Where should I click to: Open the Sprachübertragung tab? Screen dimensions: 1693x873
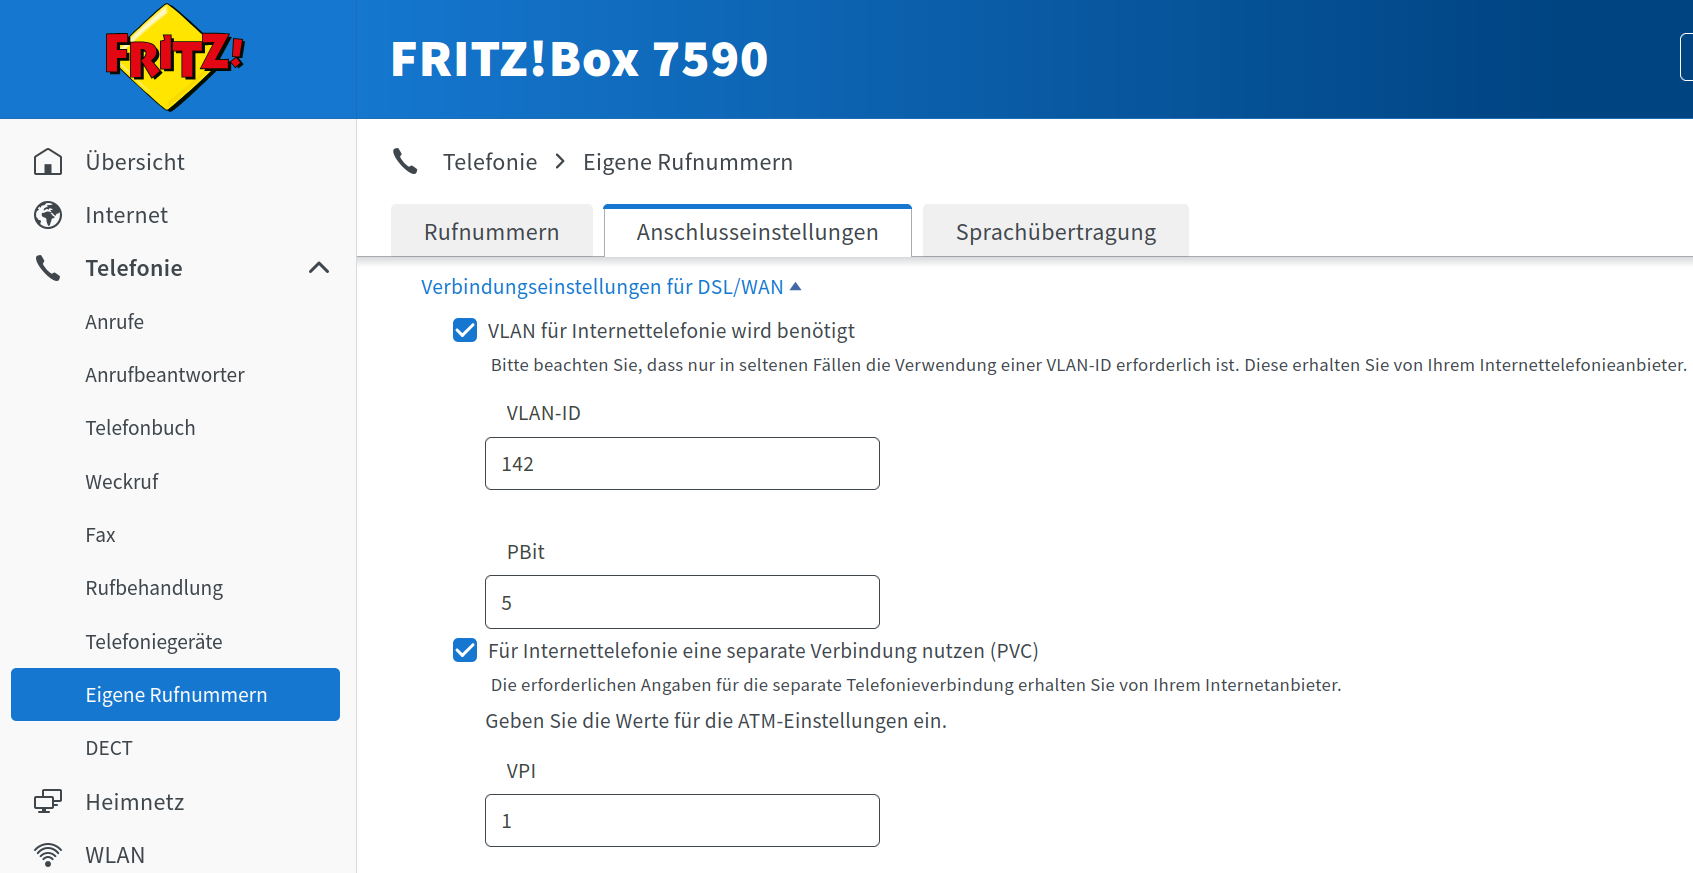click(1056, 231)
